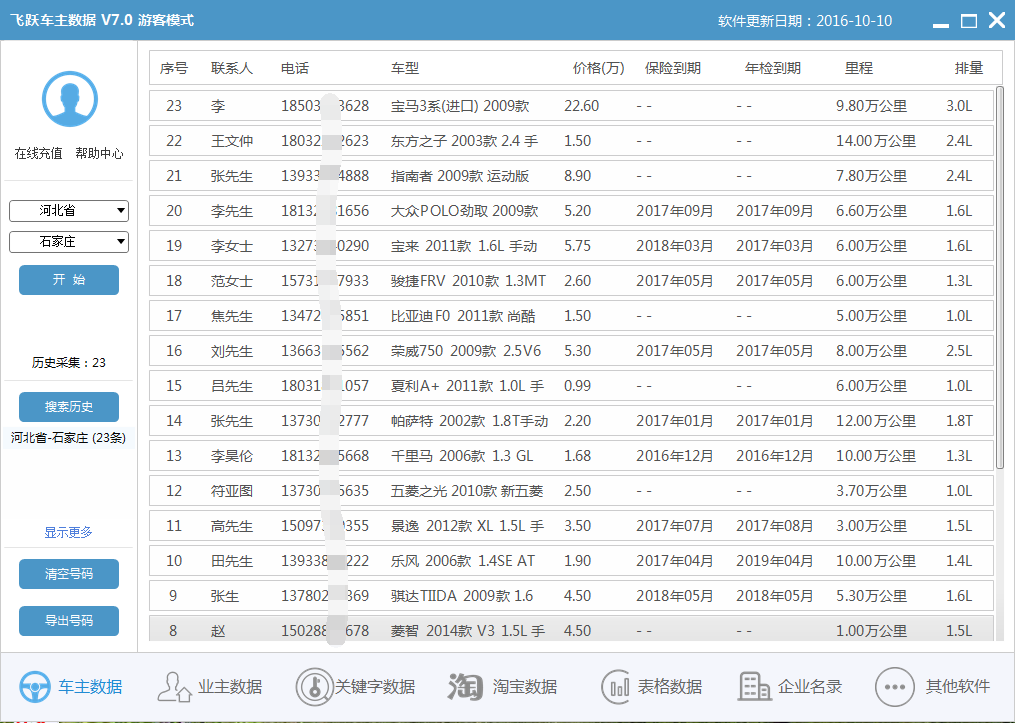Click the 其他软件 three-dots icon
The image size is (1015, 723).
pyautogui.click(x=894, y=687)
